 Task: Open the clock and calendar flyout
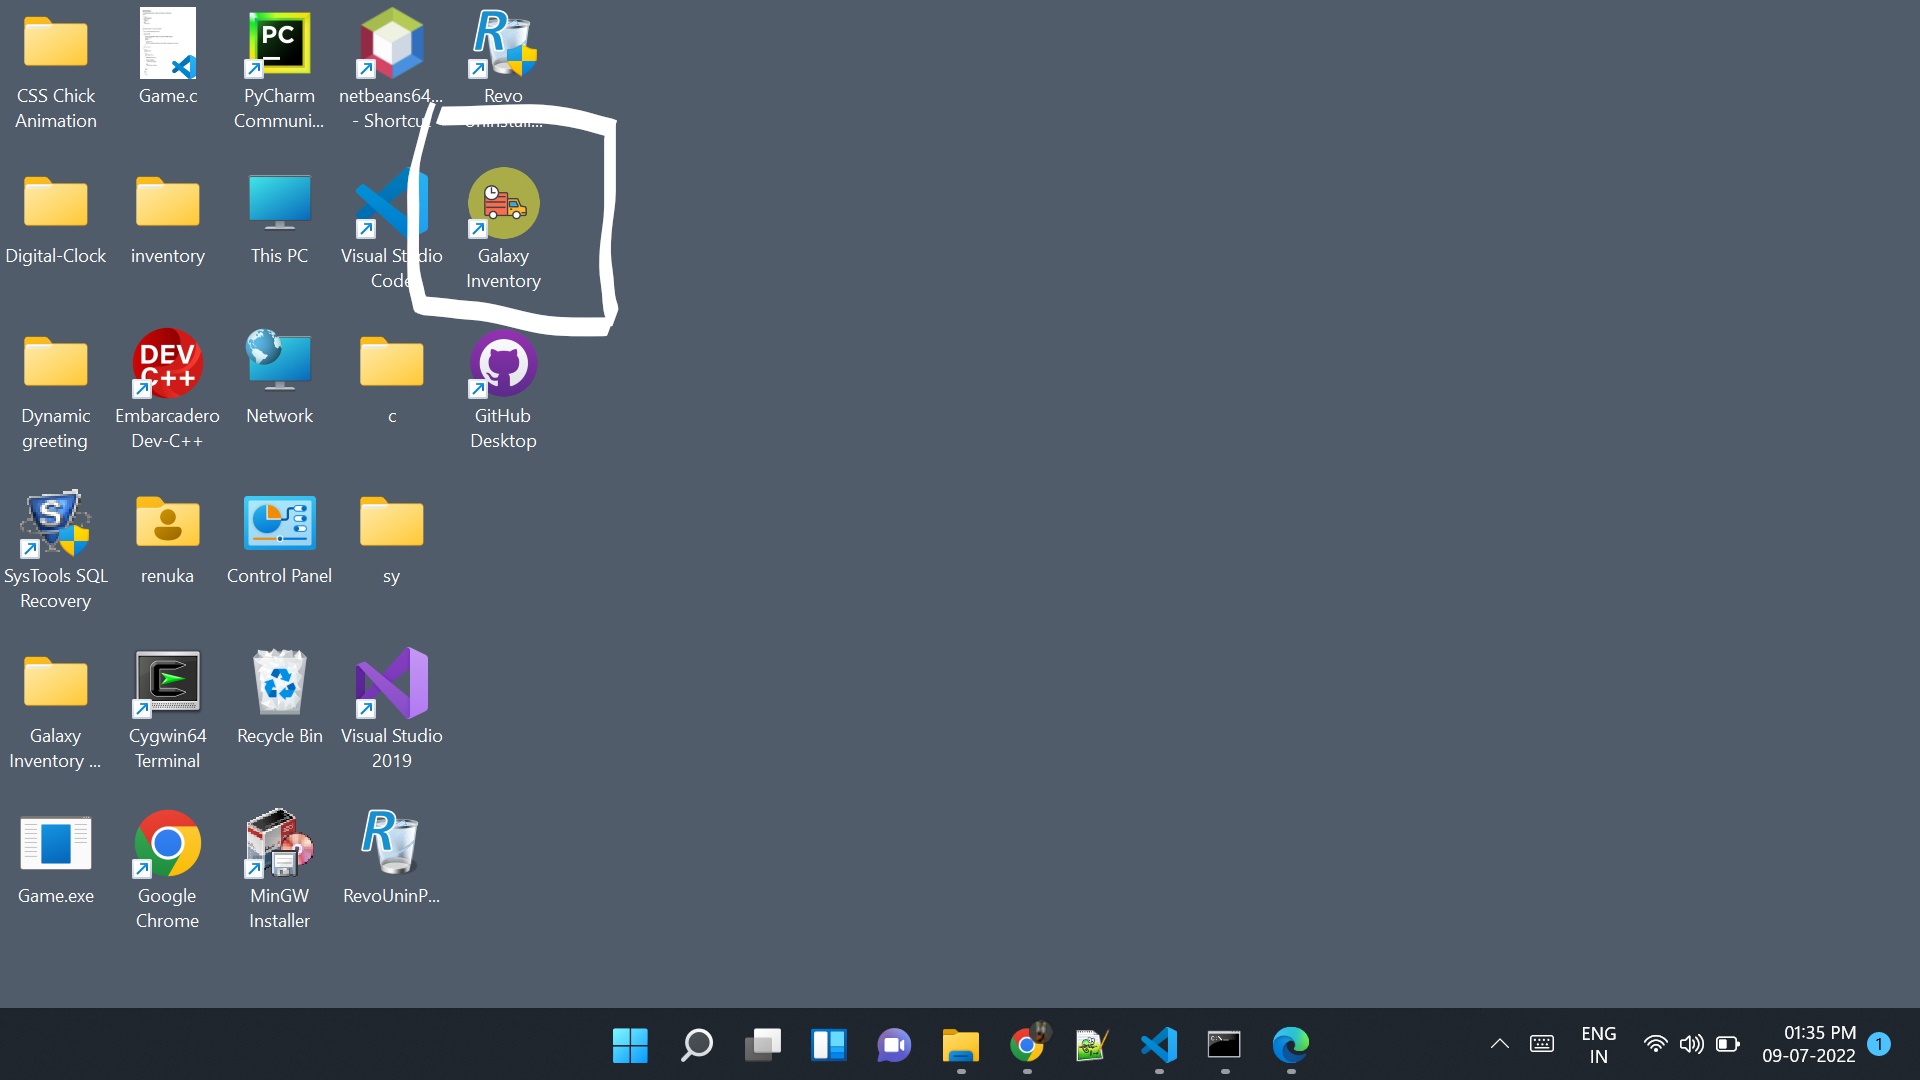[x=1808, y=1045]
